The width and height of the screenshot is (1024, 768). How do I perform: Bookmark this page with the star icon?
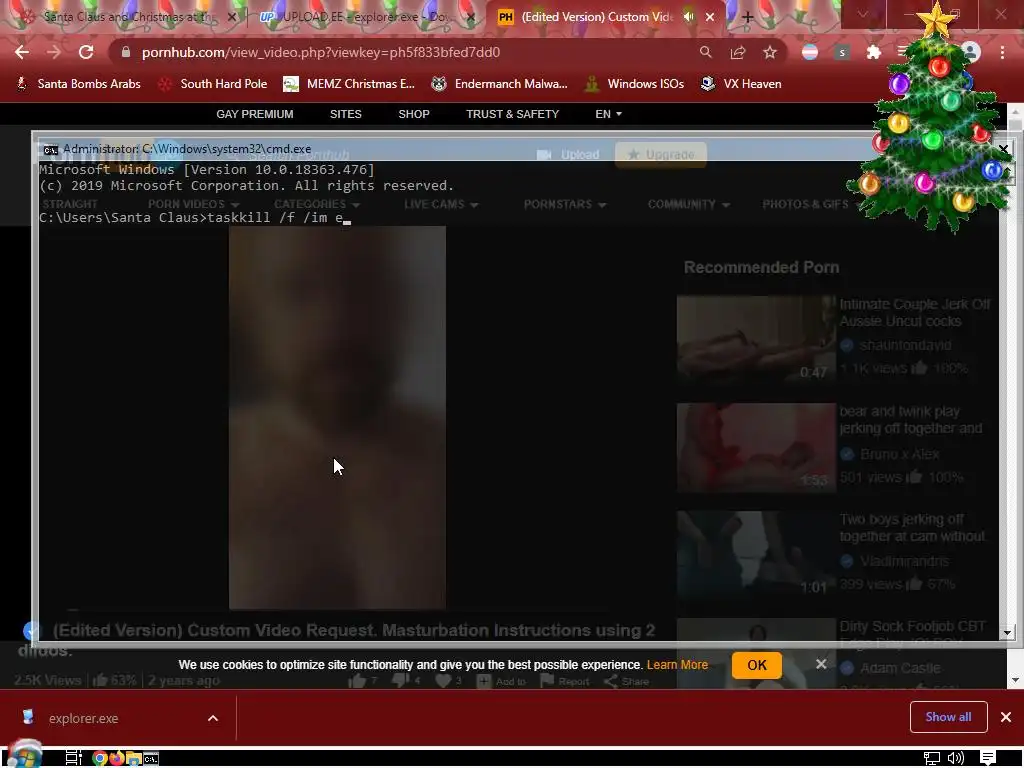770,52
